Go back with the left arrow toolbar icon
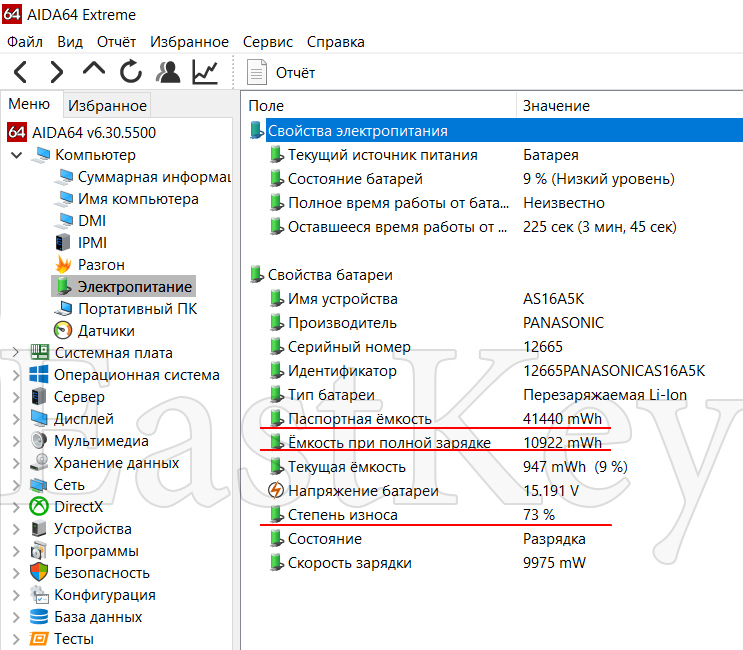The height and width of the screenshot is (650, 743). [x=20, y=72]
